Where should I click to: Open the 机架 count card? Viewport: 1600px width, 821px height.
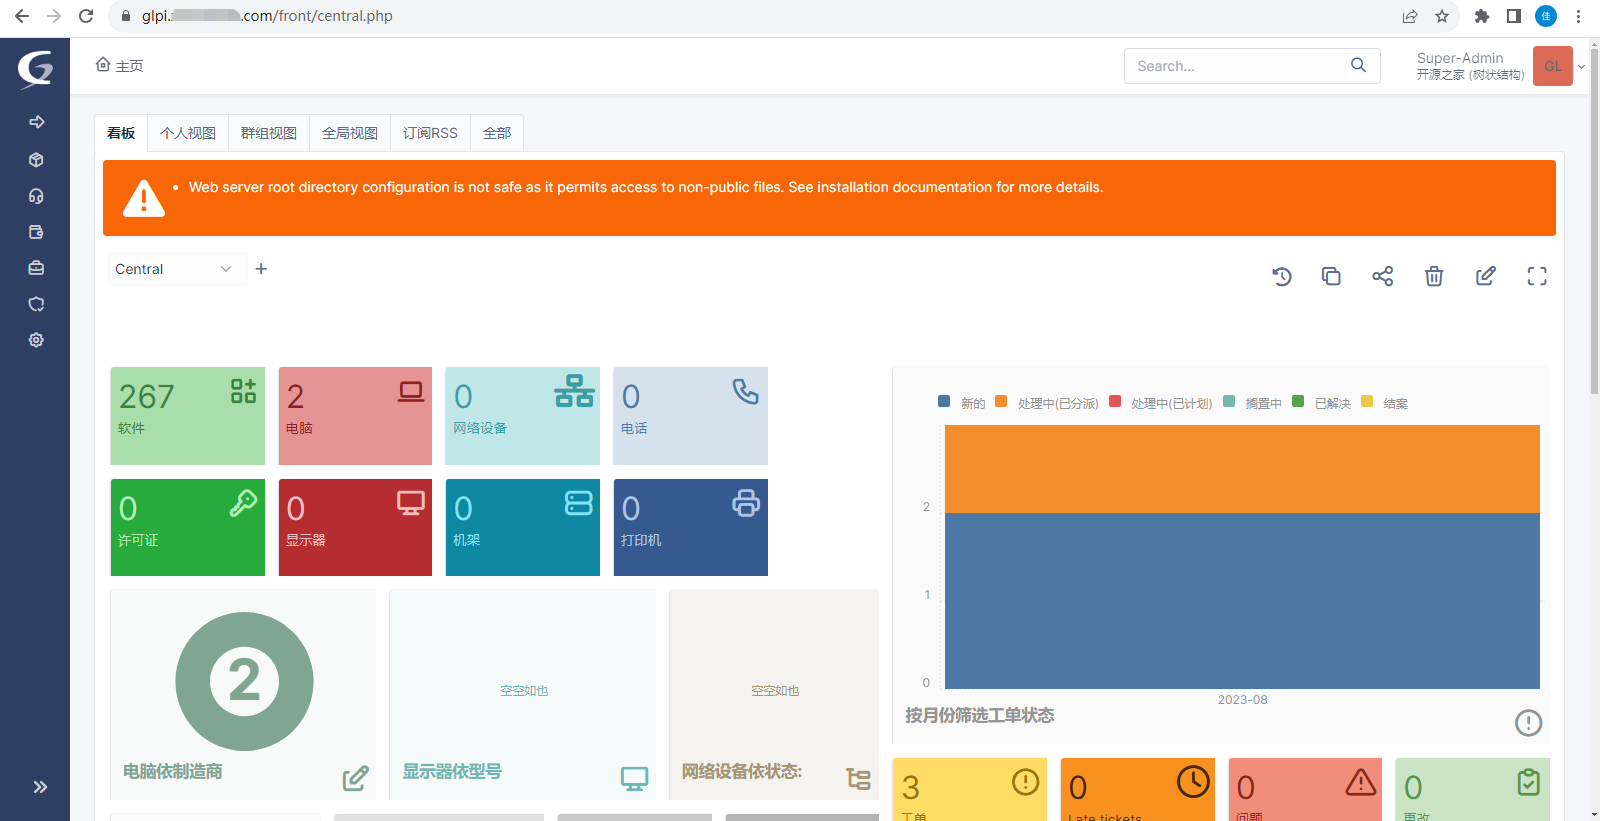pyautogui.click(x=523, y=528)
